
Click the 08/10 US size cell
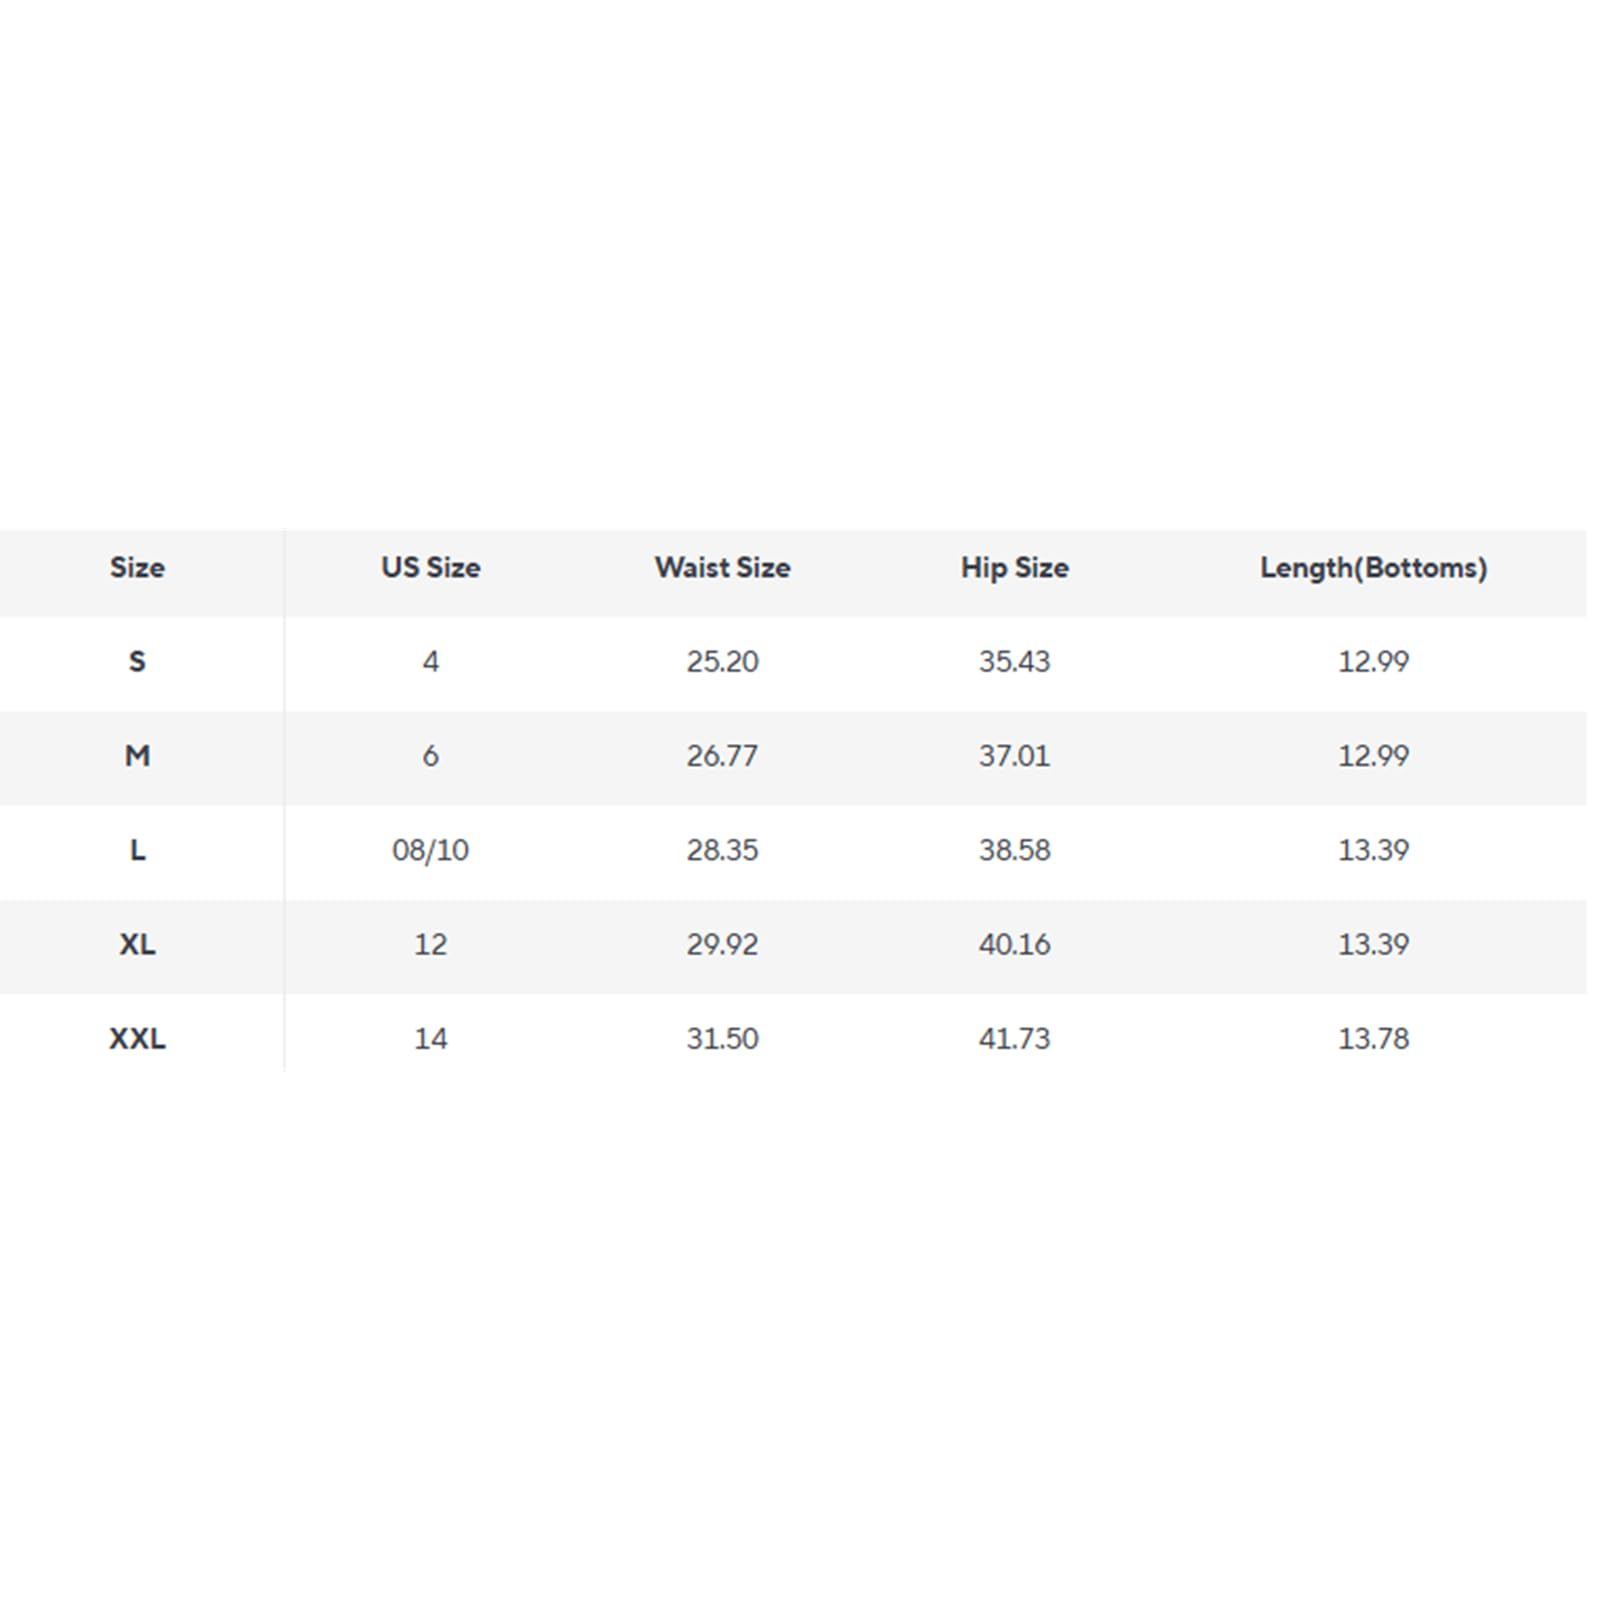(x=430, y=850)
